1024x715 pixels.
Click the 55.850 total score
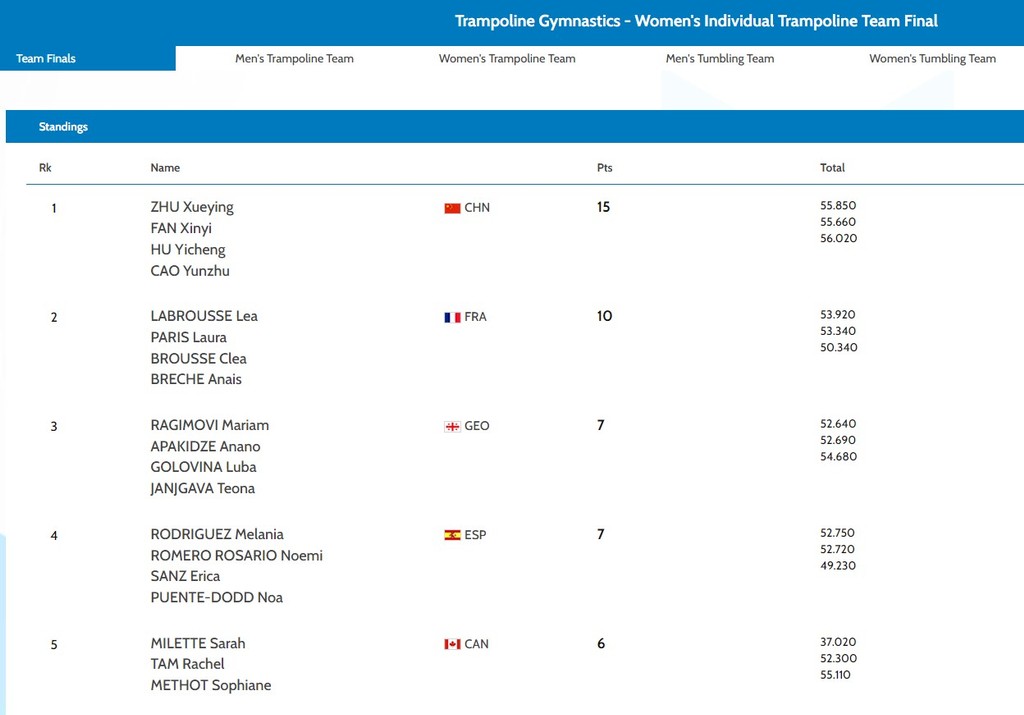click(x=838, y=205)
